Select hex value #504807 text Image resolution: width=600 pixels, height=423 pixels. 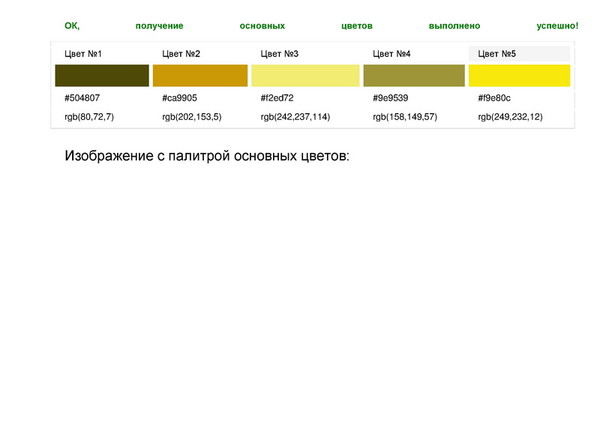pos(82,98)
